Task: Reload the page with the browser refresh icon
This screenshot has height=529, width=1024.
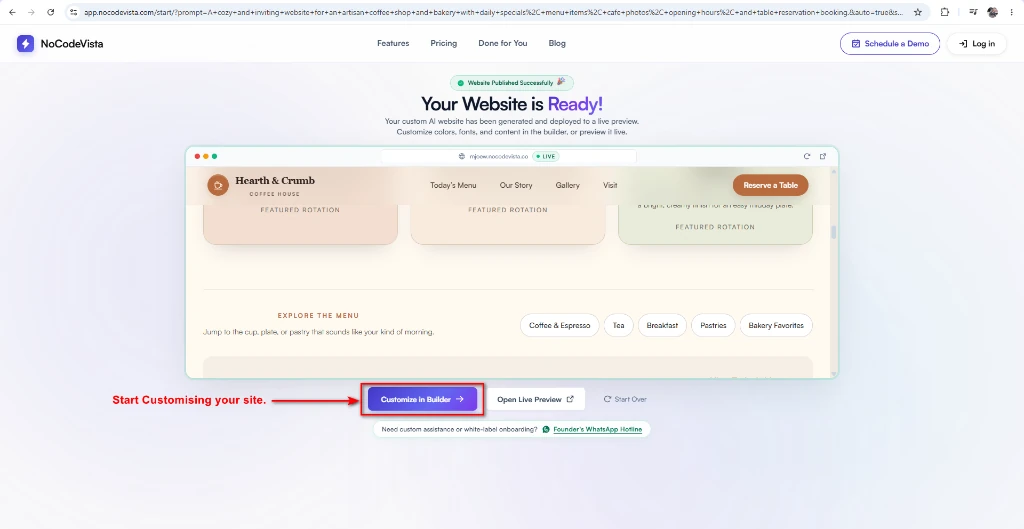Action: click(50, 12)
